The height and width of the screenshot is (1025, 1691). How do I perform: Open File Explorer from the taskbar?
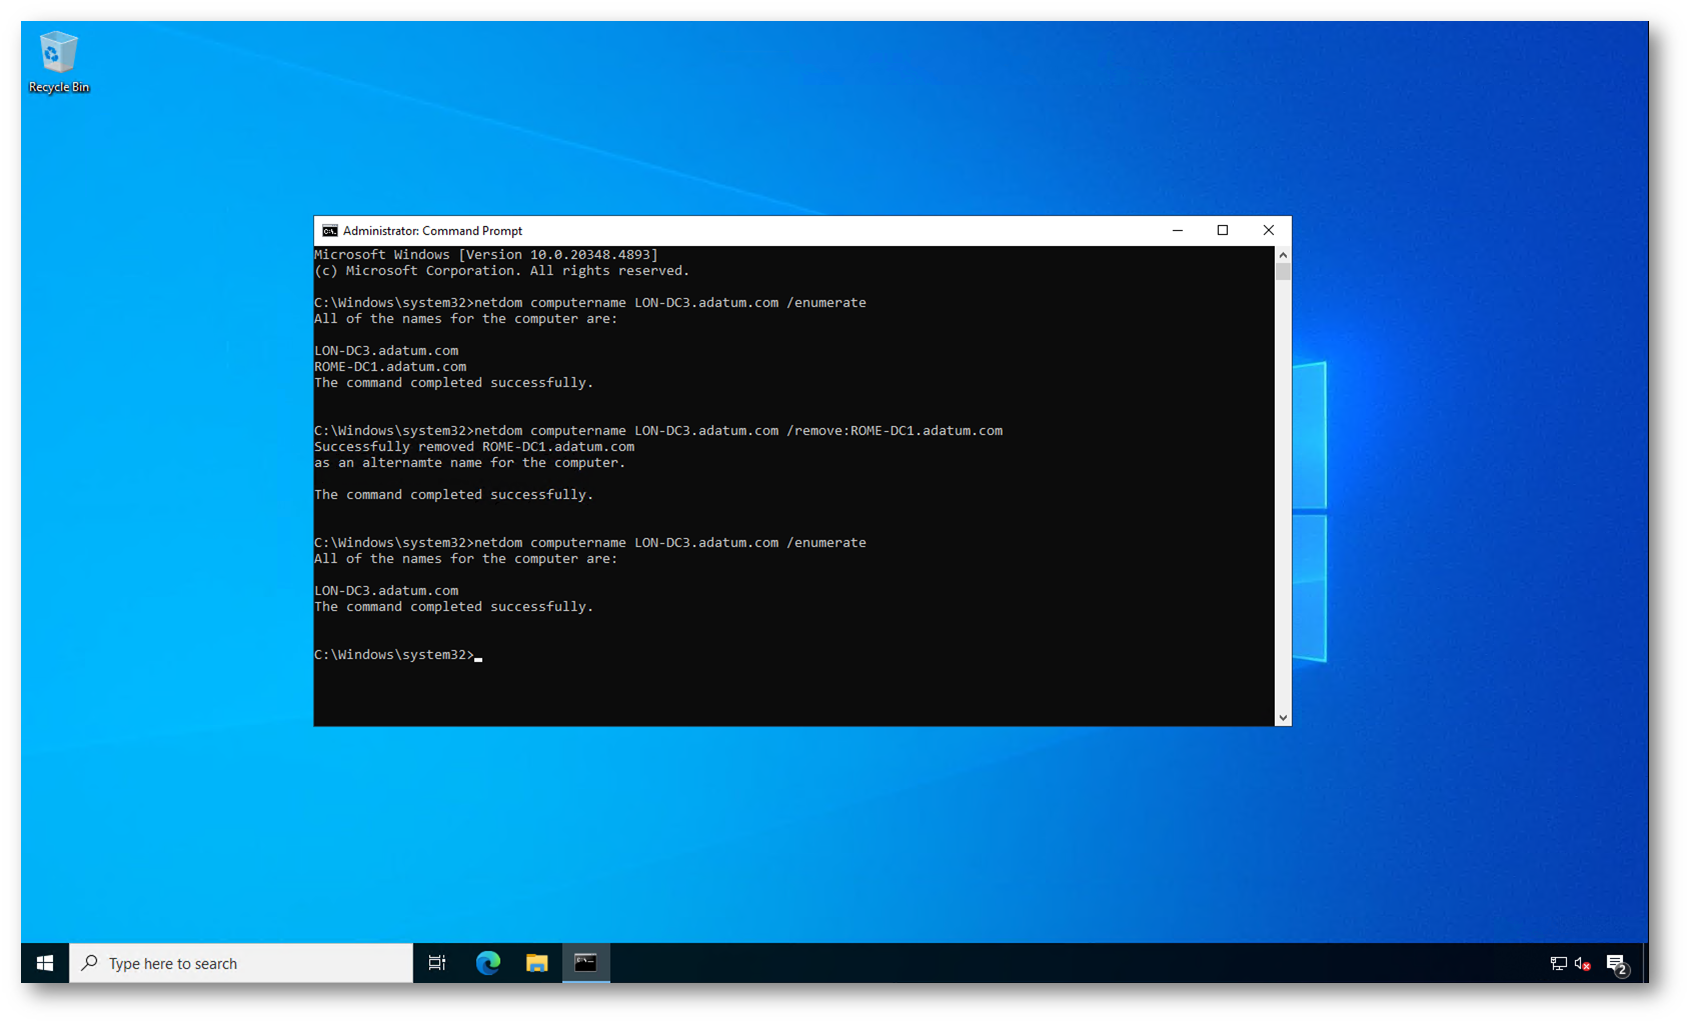[x=537, y=963]
